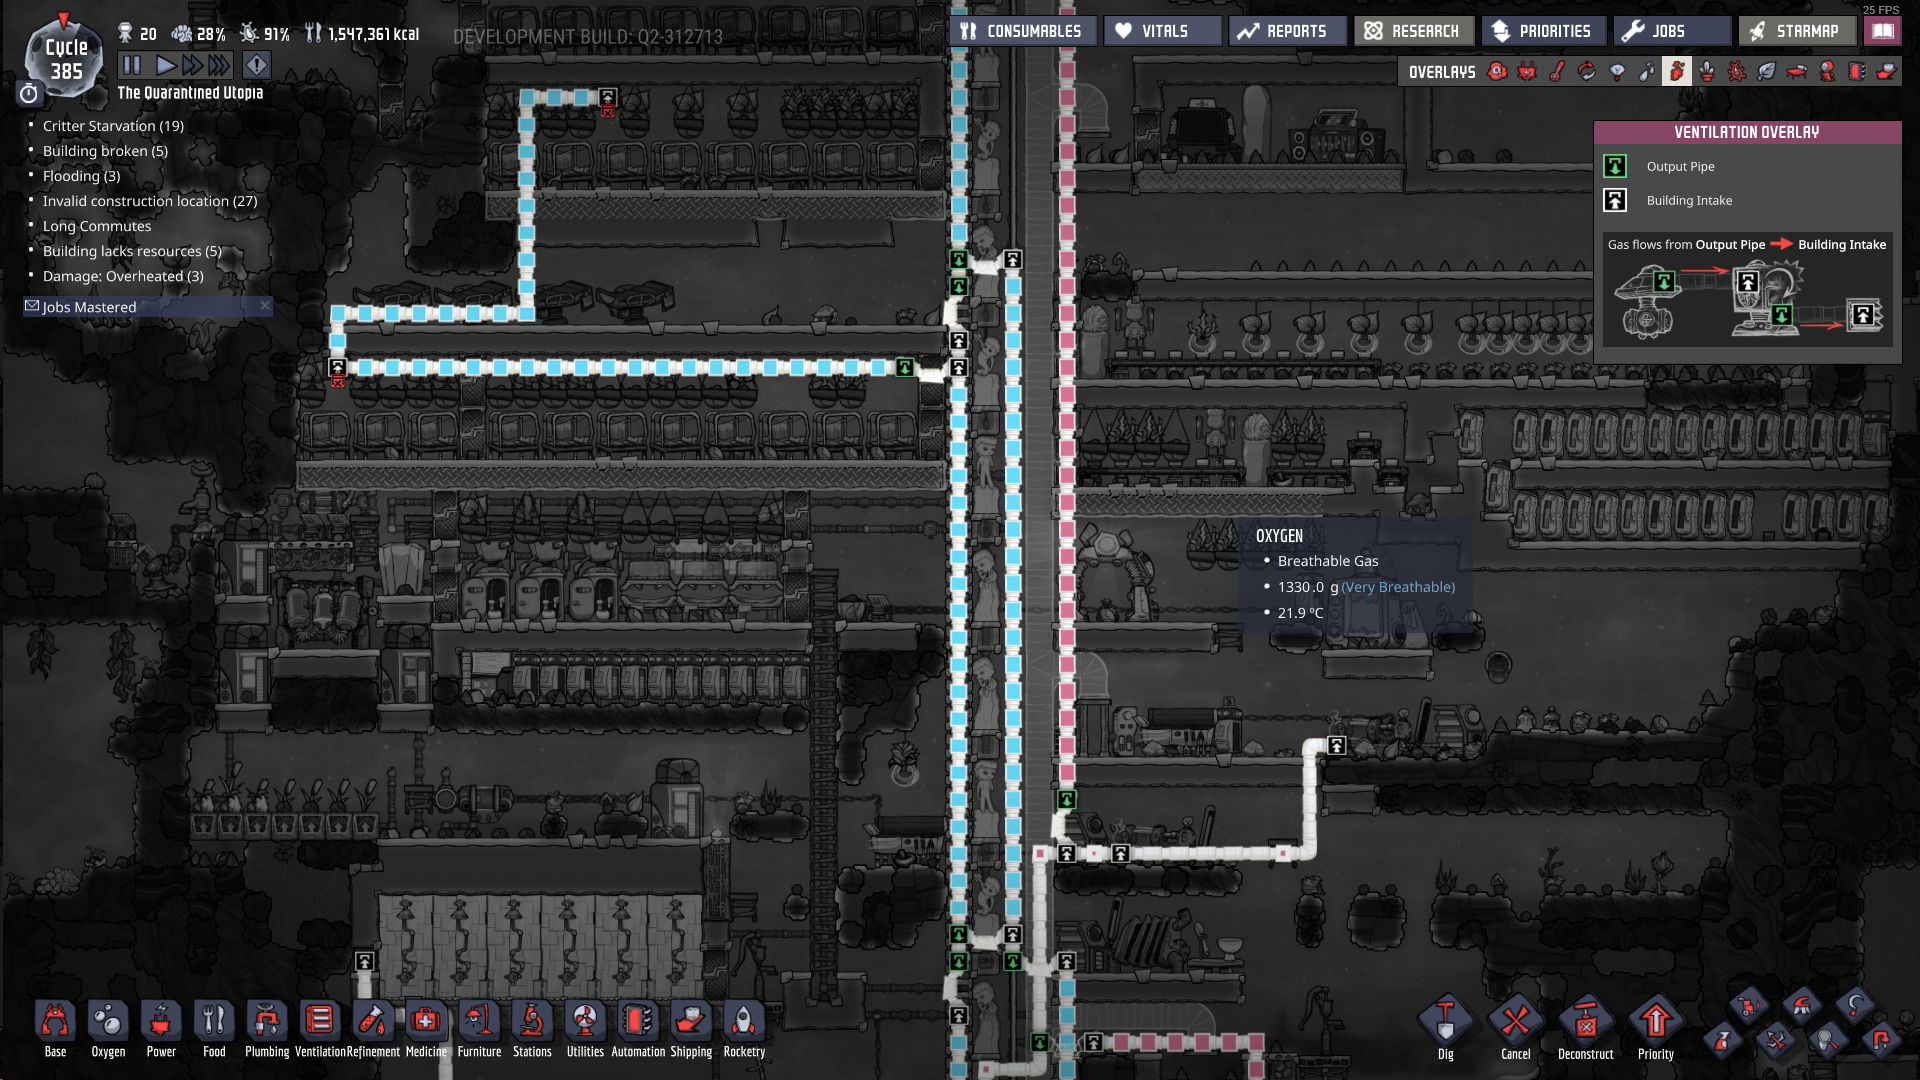Screen dimensions: 1920x1080
Task: Switch to the Power overlay icon
Action: coord(1527,72)
